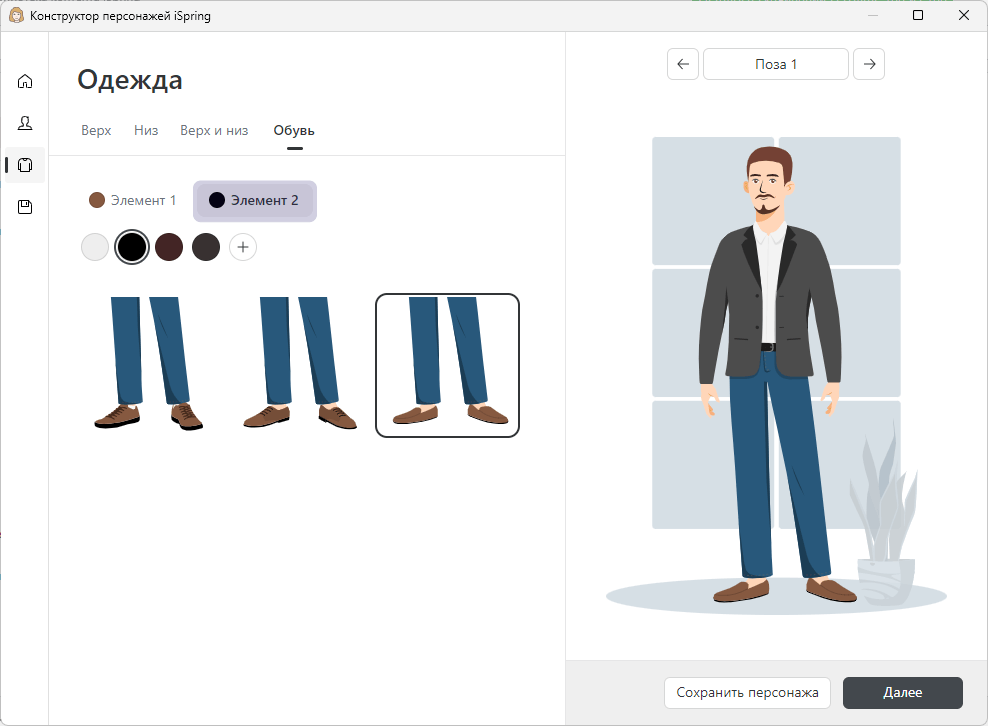
Task: Add a custom color with the plus button
Action: (243, 246)
